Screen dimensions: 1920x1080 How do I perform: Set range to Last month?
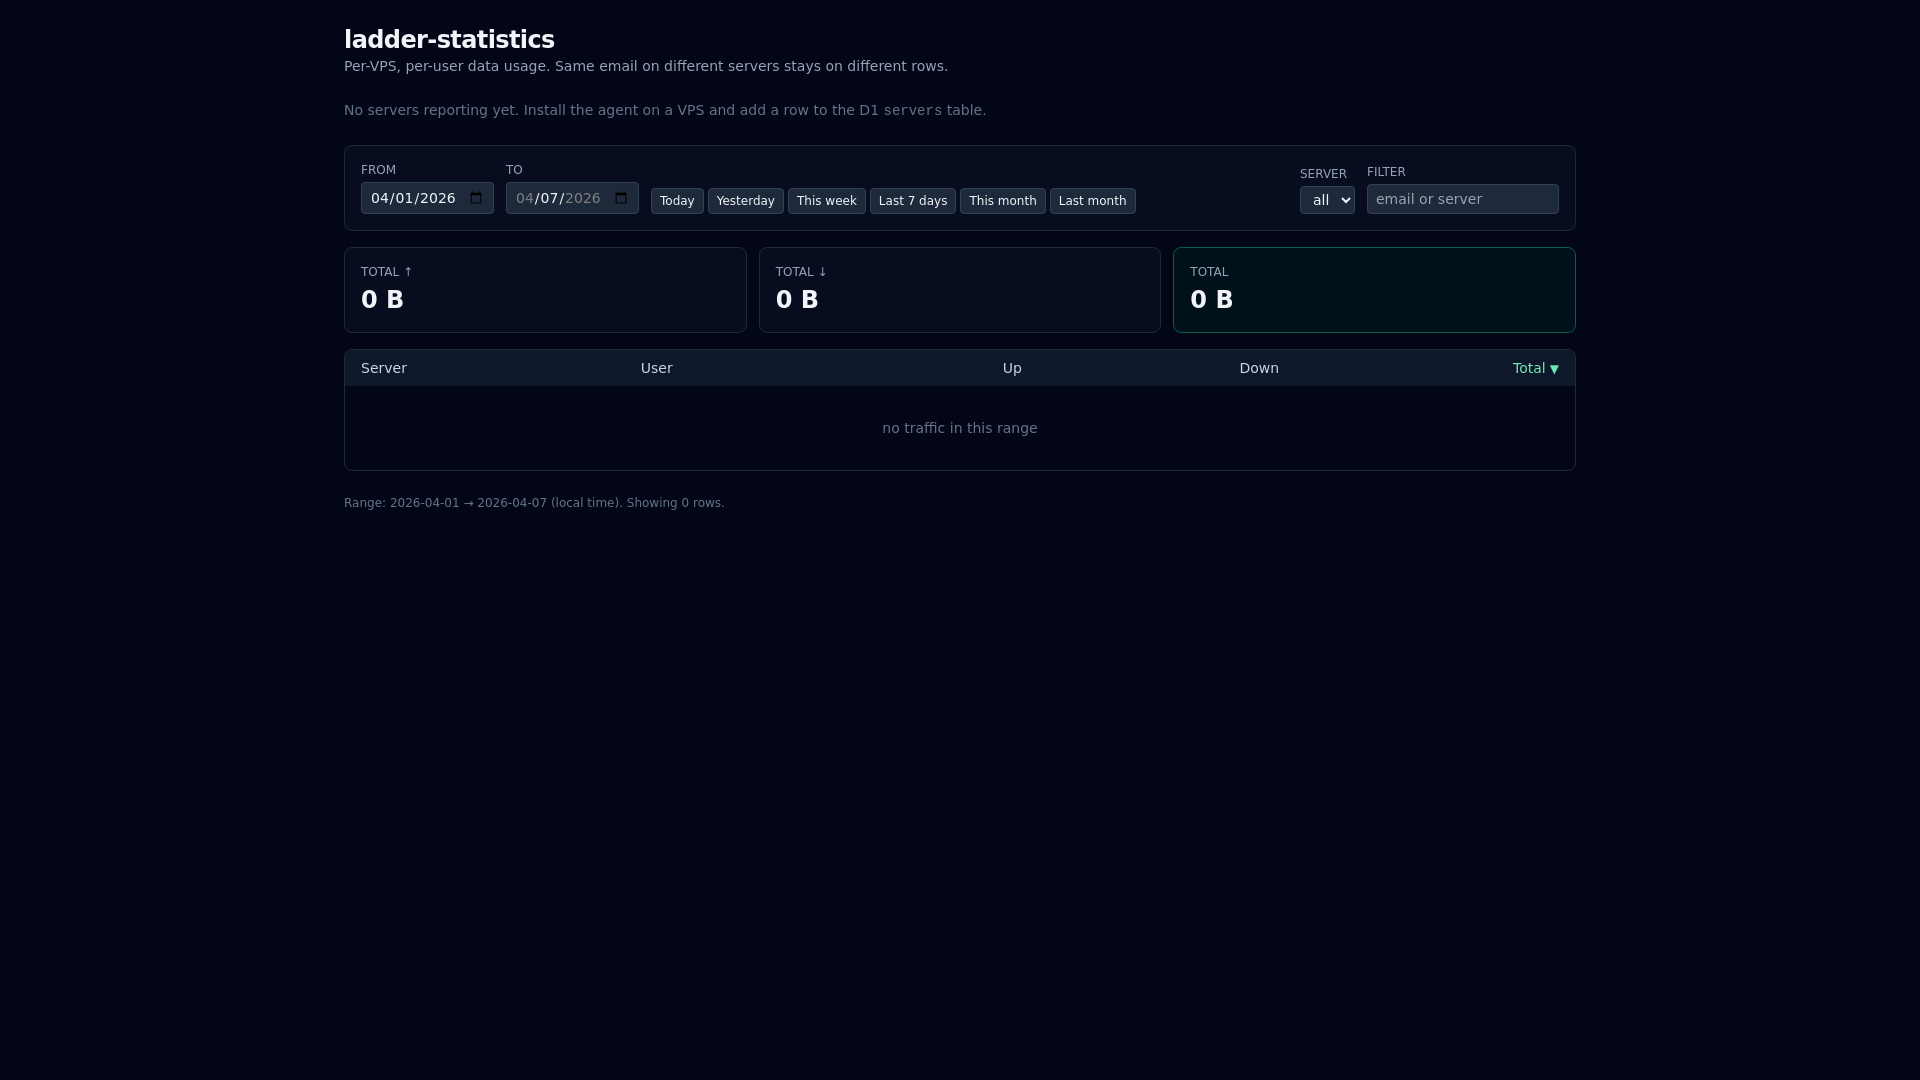(1093, 201)
